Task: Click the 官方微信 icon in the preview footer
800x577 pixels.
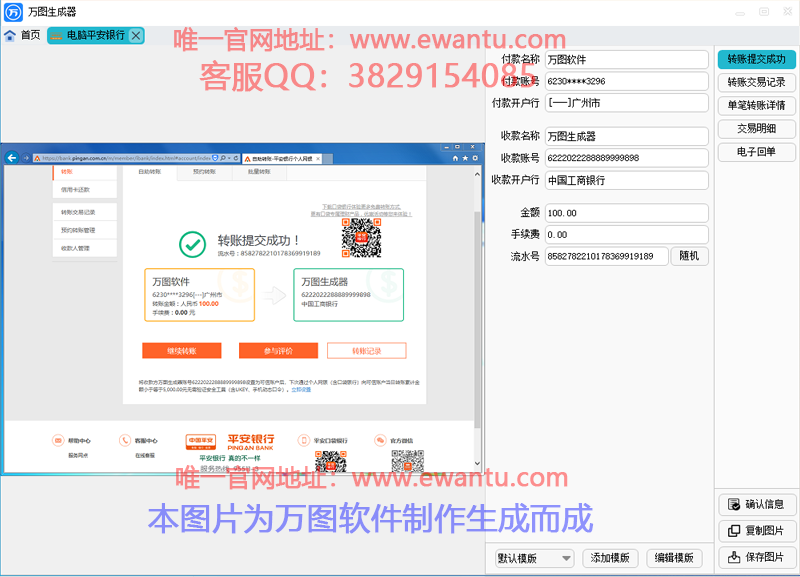Action: click(x=380, y=440)
